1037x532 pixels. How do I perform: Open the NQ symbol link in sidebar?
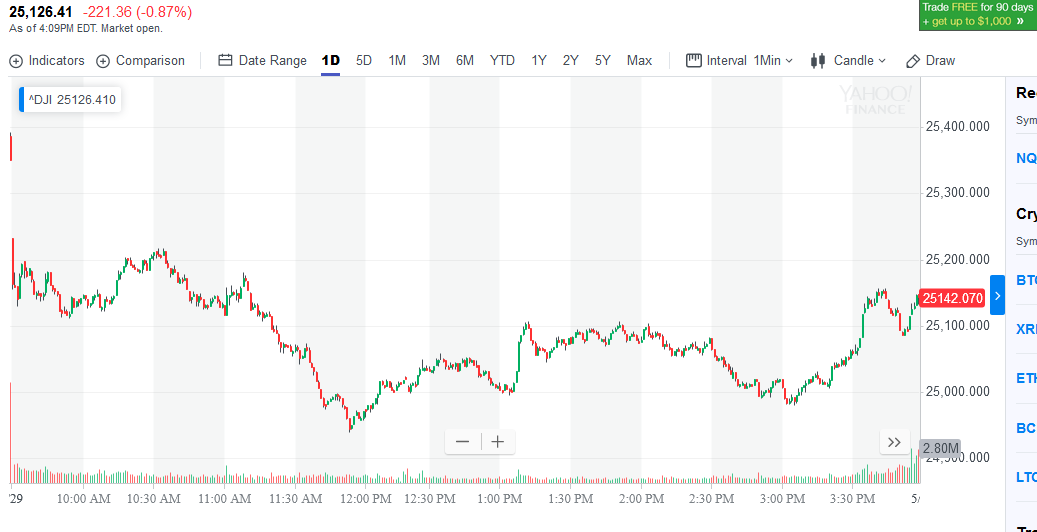[x=1026, y=157]
